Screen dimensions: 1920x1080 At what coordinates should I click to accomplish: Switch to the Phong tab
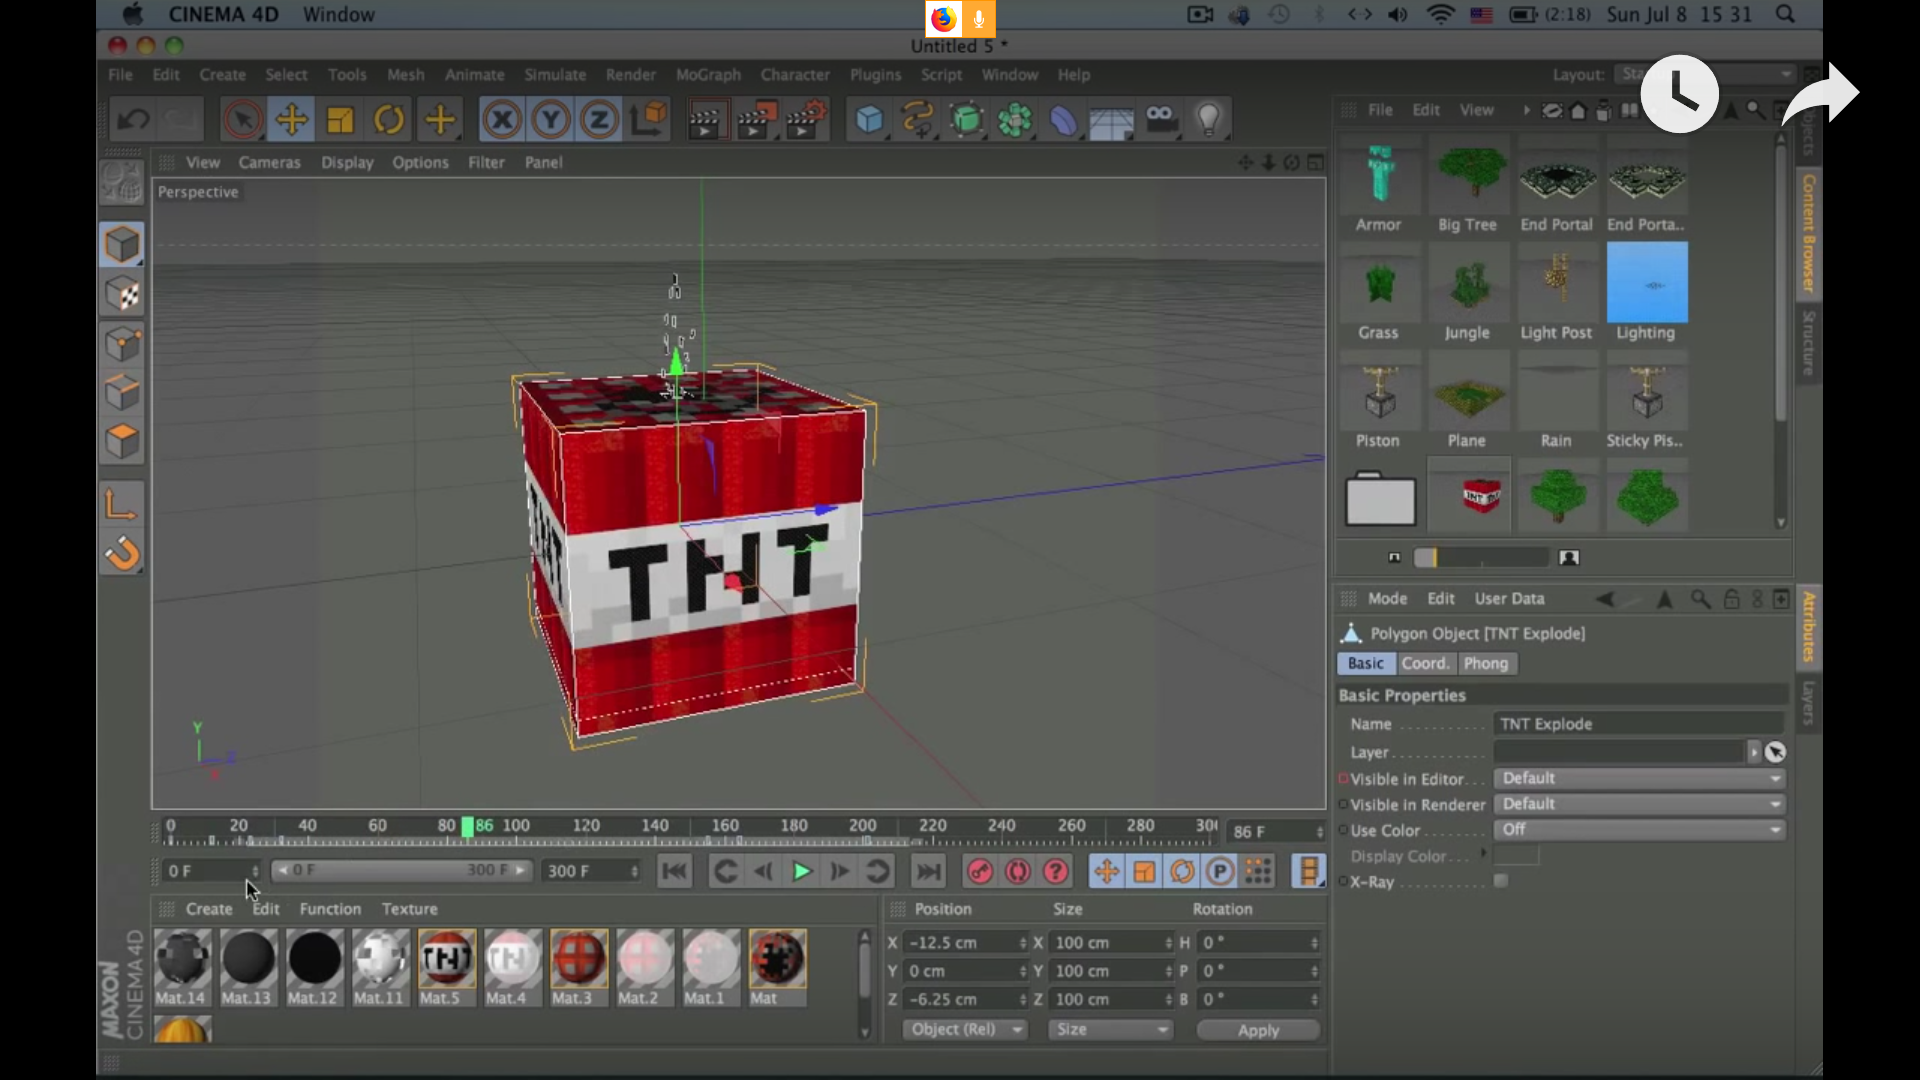tap(1486, 663)
